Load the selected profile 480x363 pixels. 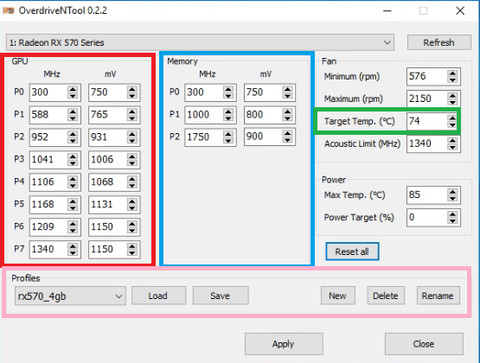coord(158,296)
